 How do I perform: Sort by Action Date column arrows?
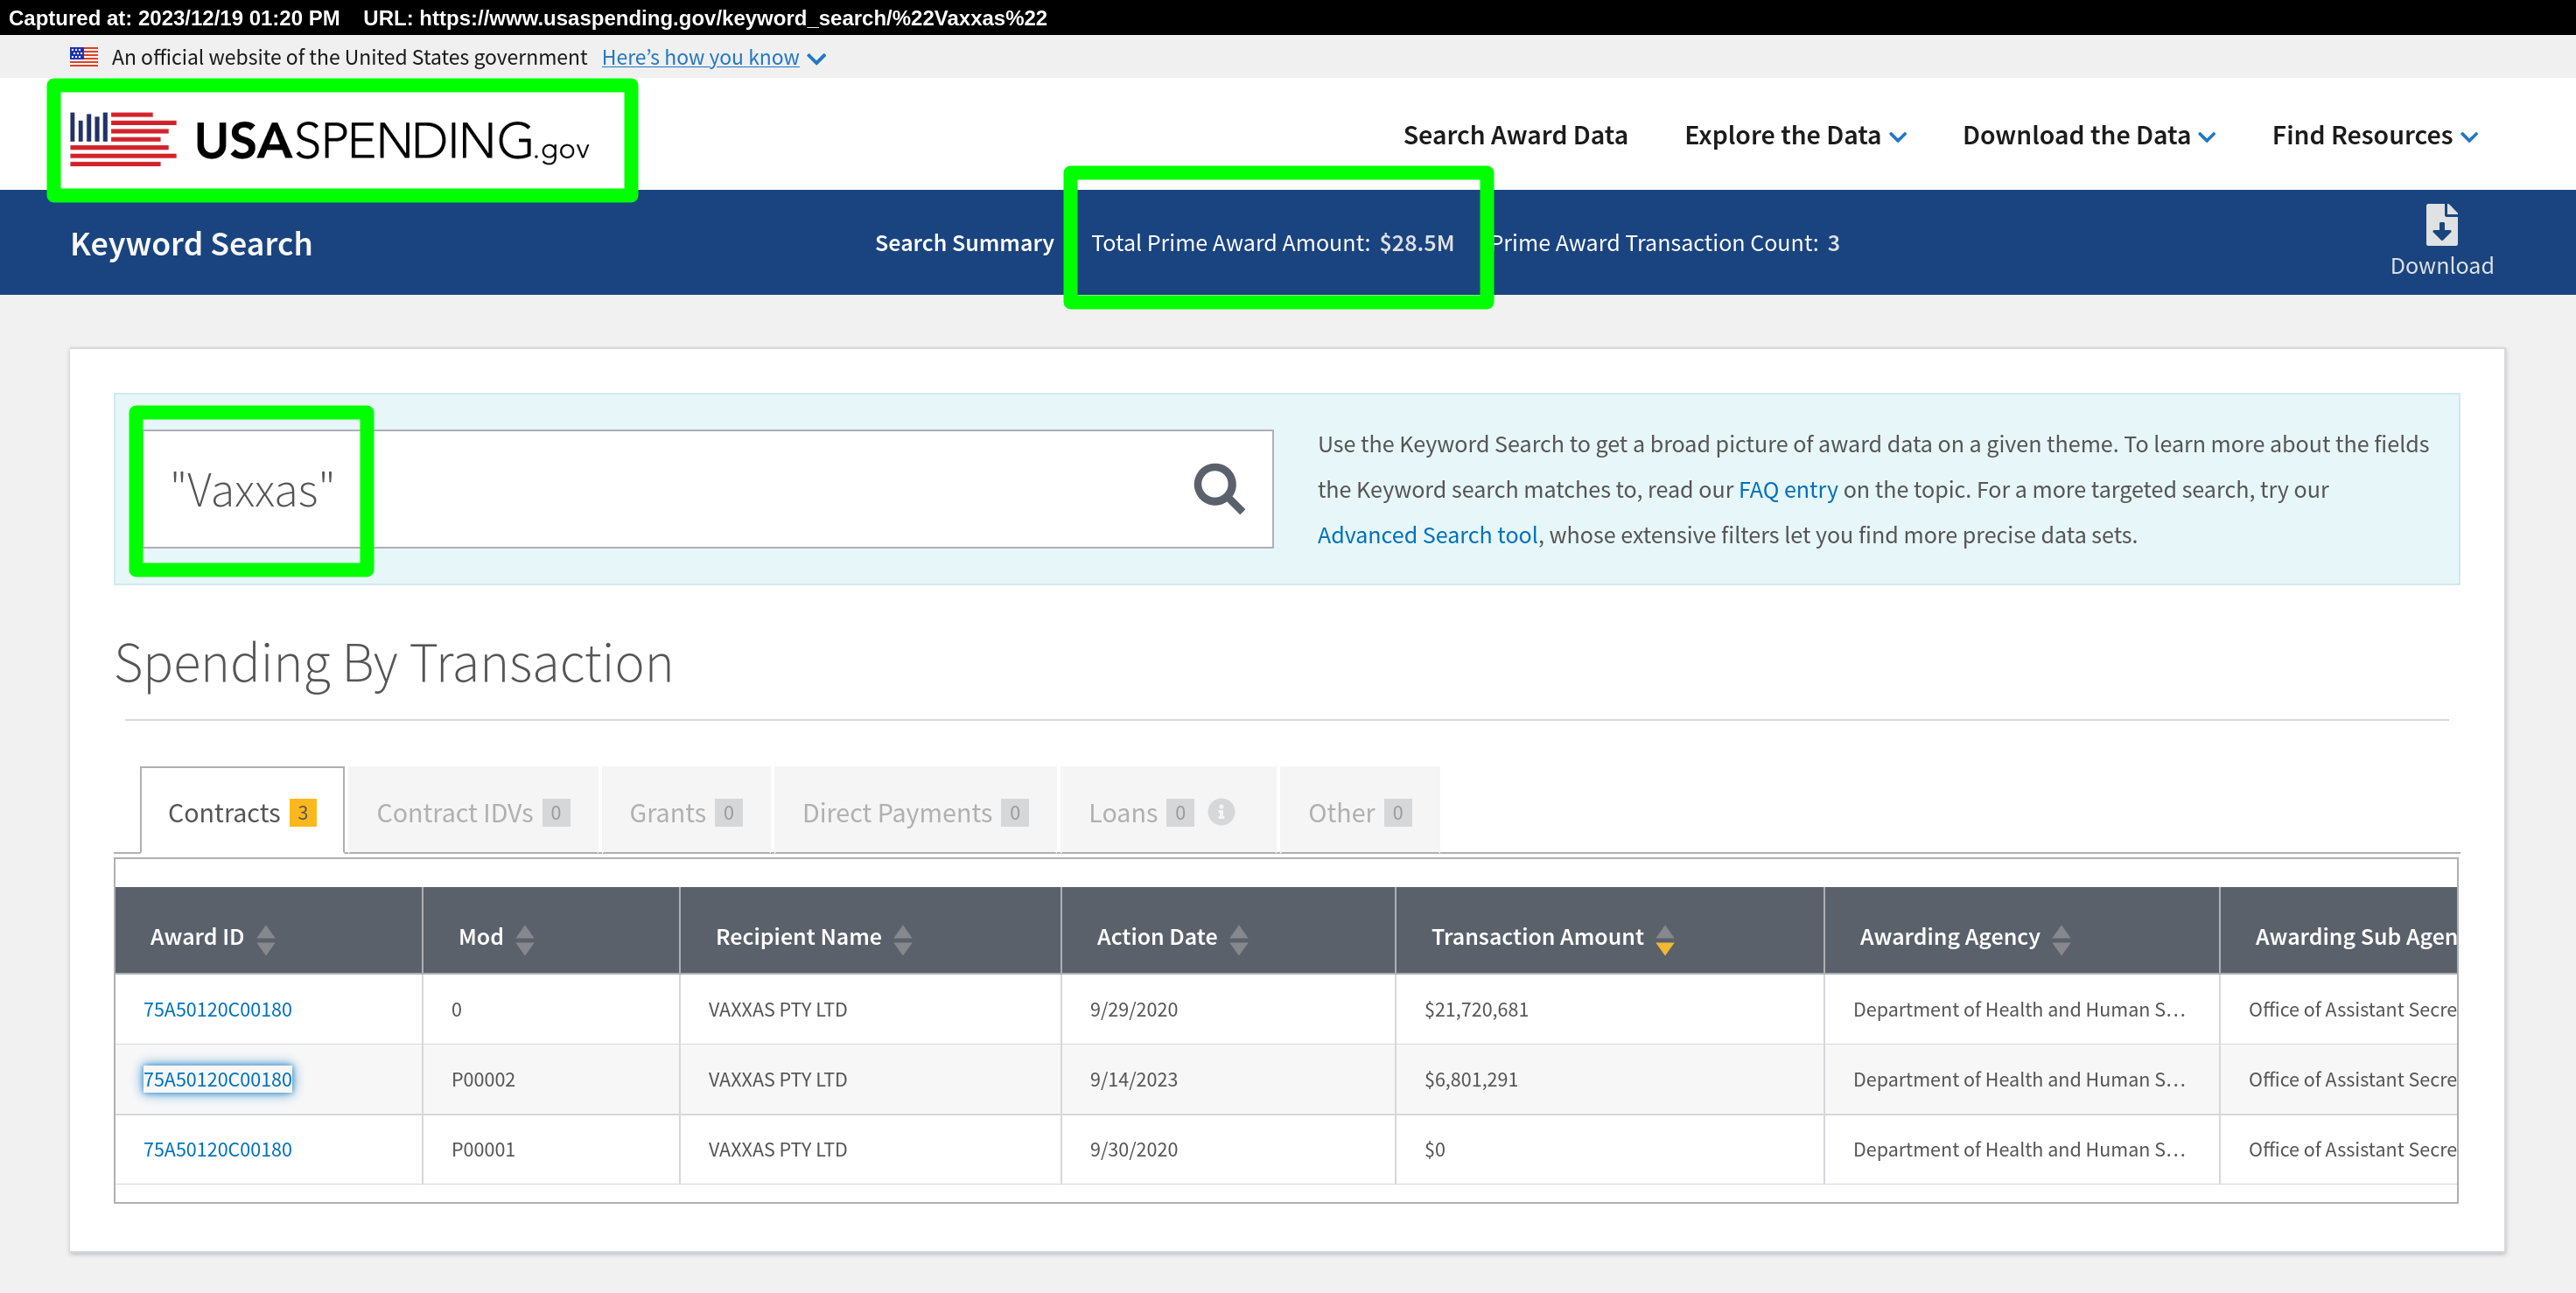point(1239,939)
